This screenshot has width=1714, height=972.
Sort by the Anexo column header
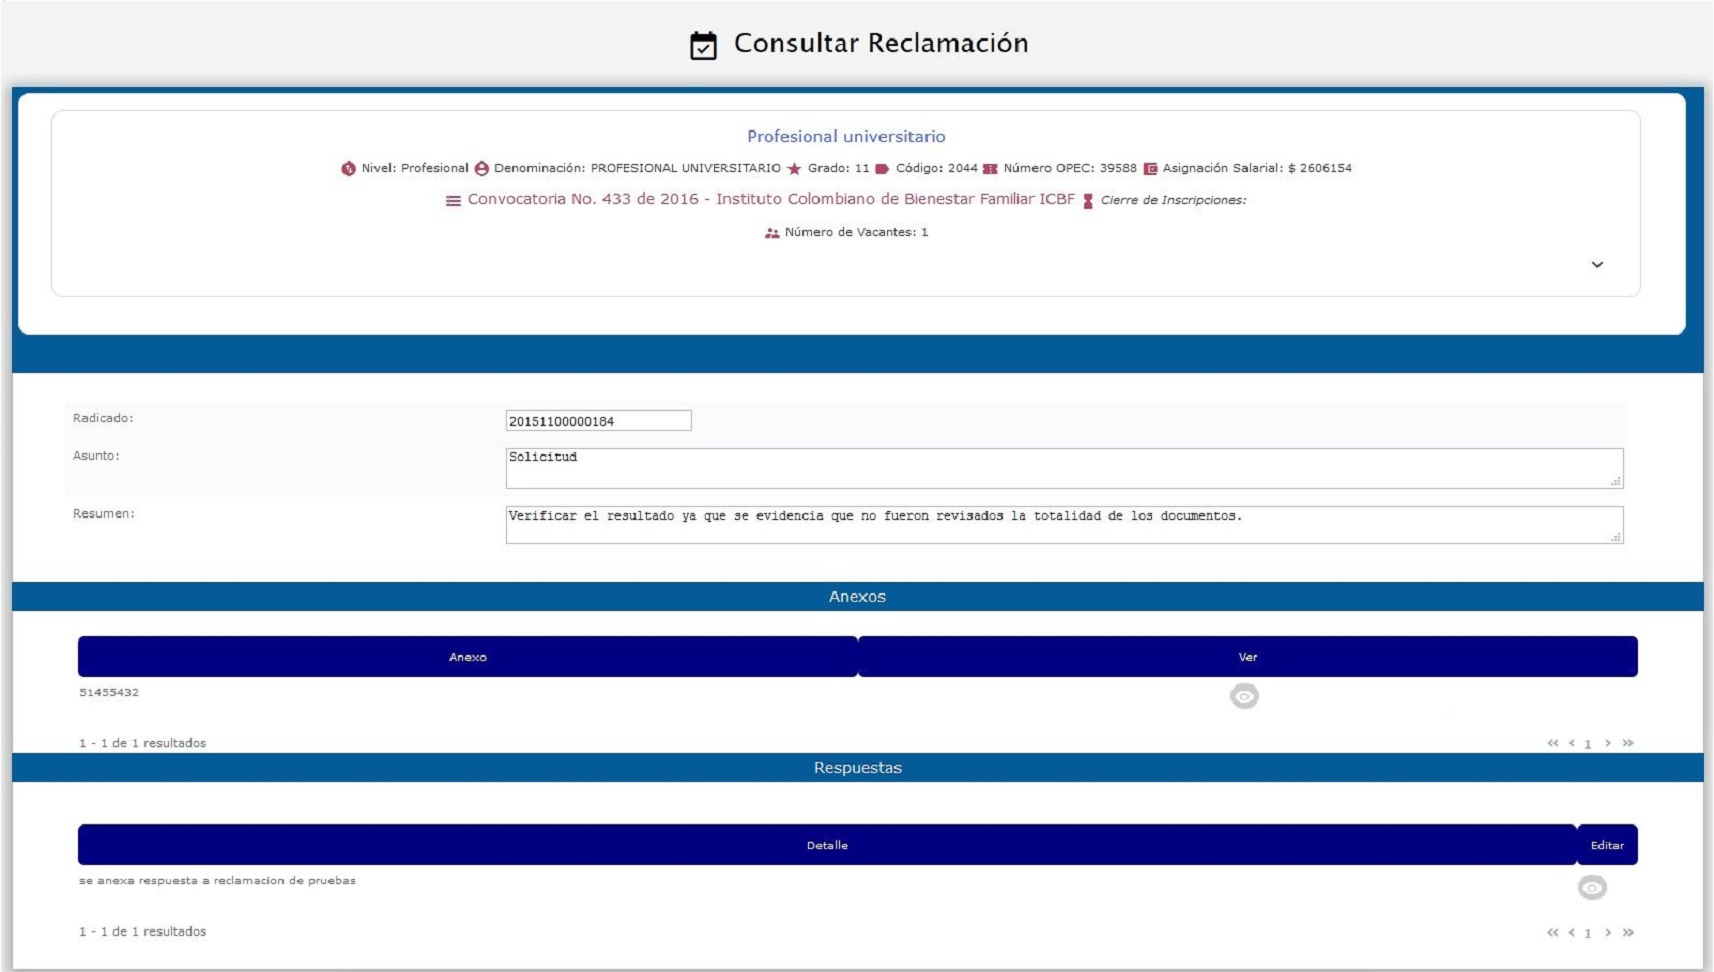[467, 657]
